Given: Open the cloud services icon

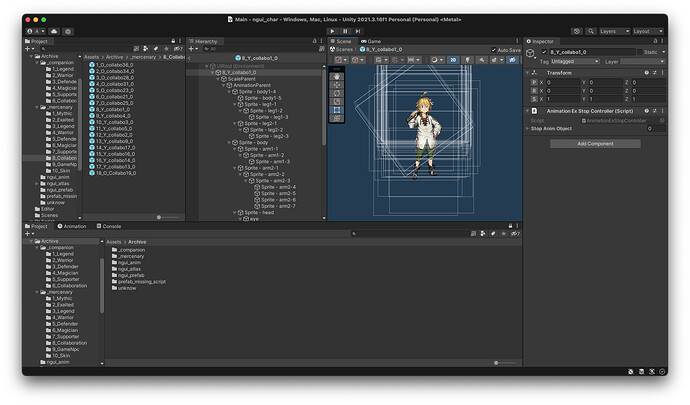Looking at the screenshot, I should tap(54, 31).
